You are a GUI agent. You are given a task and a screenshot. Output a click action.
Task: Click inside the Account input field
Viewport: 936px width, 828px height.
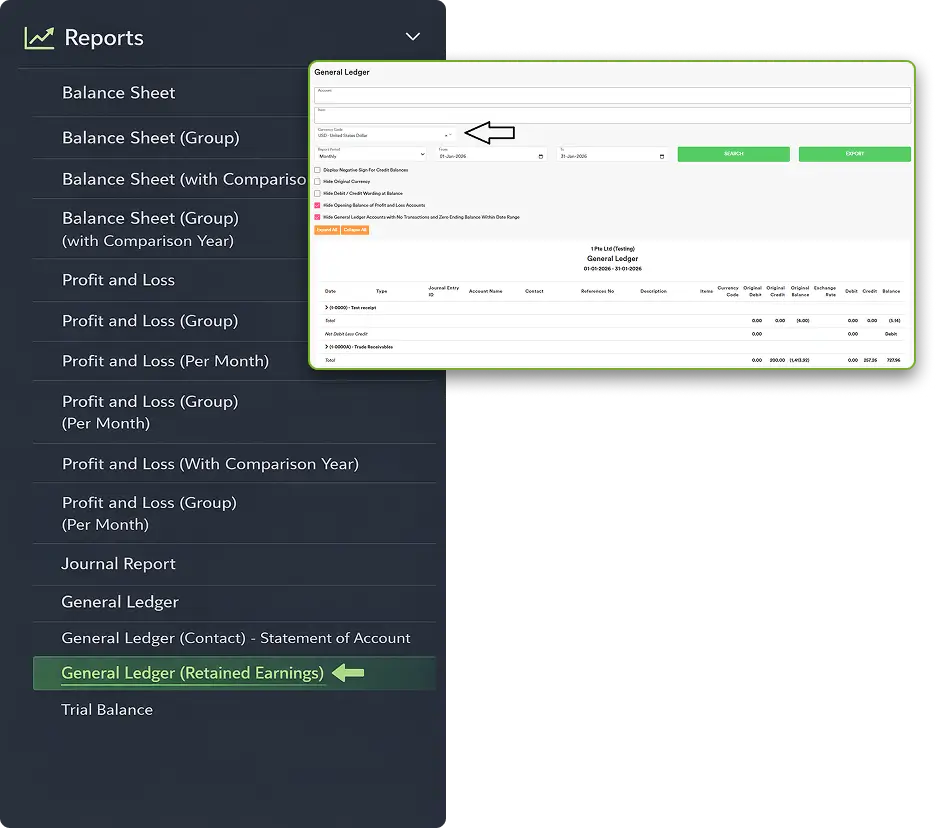(x=612, y=95)
